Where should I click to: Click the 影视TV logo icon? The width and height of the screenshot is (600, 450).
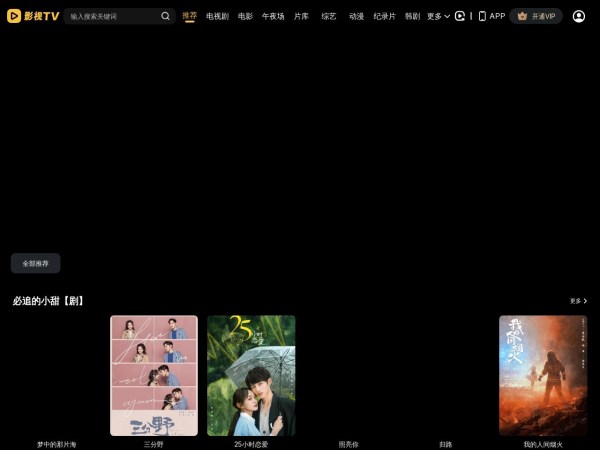click(x=14, y=16)
